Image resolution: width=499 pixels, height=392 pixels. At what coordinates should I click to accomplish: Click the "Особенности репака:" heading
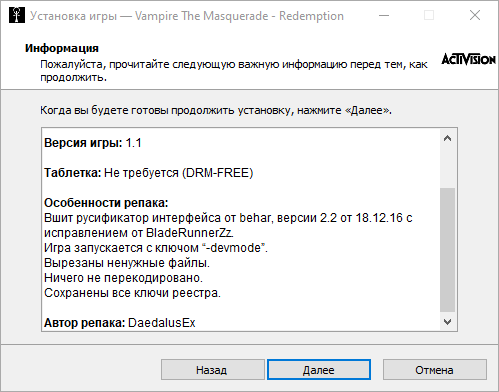coord(106,203)
